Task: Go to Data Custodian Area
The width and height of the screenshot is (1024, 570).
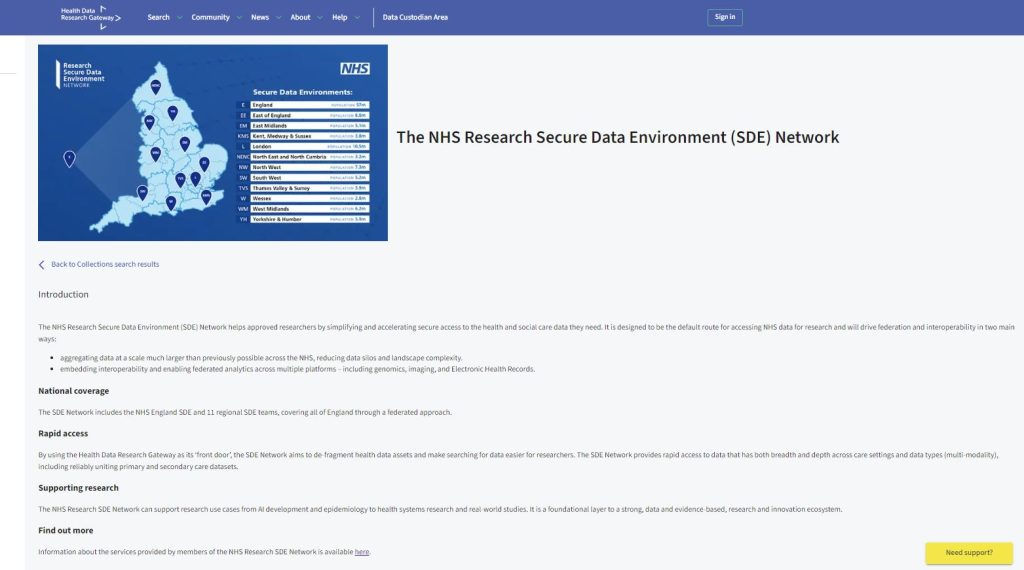Action: (x=415, y=18)
